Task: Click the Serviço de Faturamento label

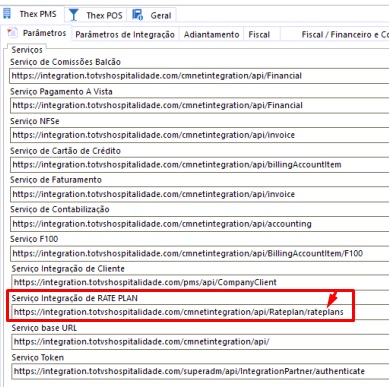Action: [56, 180]
